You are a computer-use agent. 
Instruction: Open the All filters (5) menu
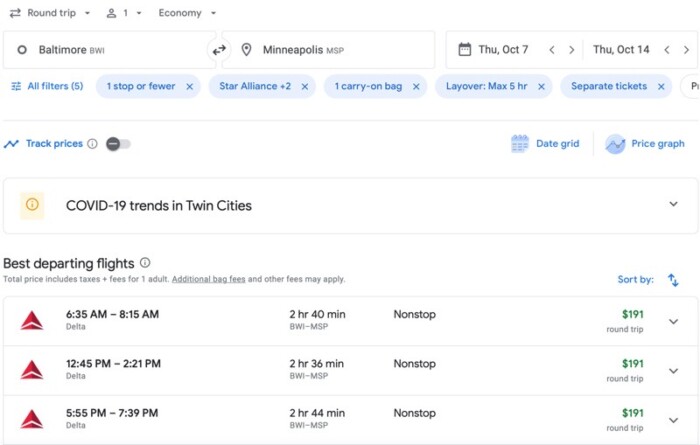pos(47,86)
